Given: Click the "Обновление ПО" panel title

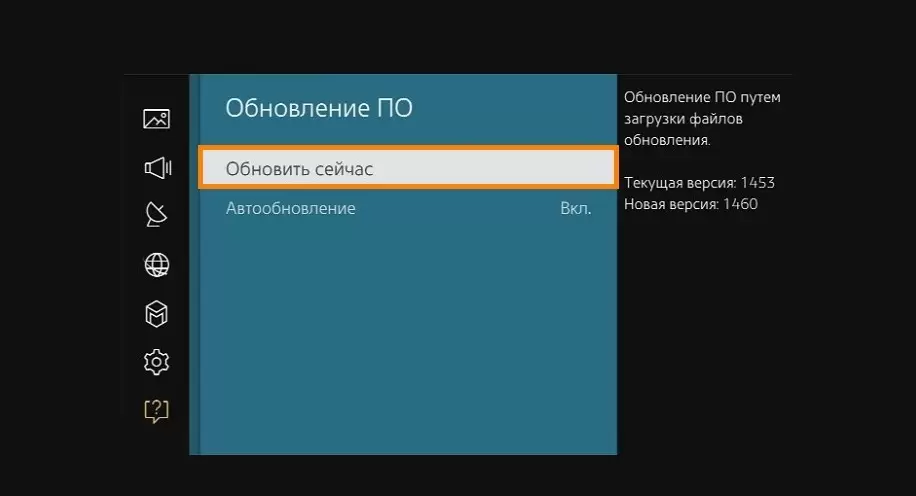Looking at the screenshot, I should 318,109.
